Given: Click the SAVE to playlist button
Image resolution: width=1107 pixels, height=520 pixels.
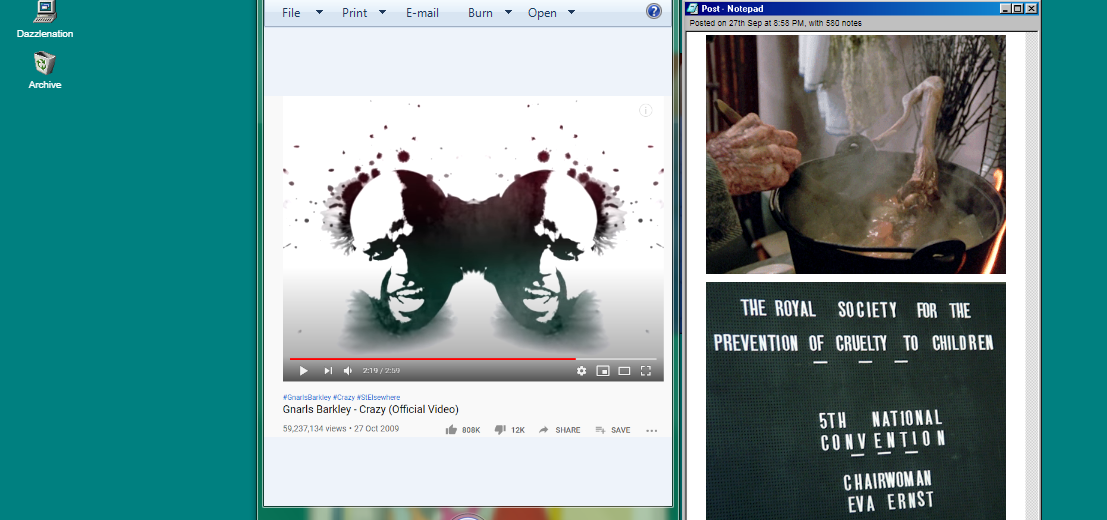Looking at the screenshot, I should click(613, 430).
